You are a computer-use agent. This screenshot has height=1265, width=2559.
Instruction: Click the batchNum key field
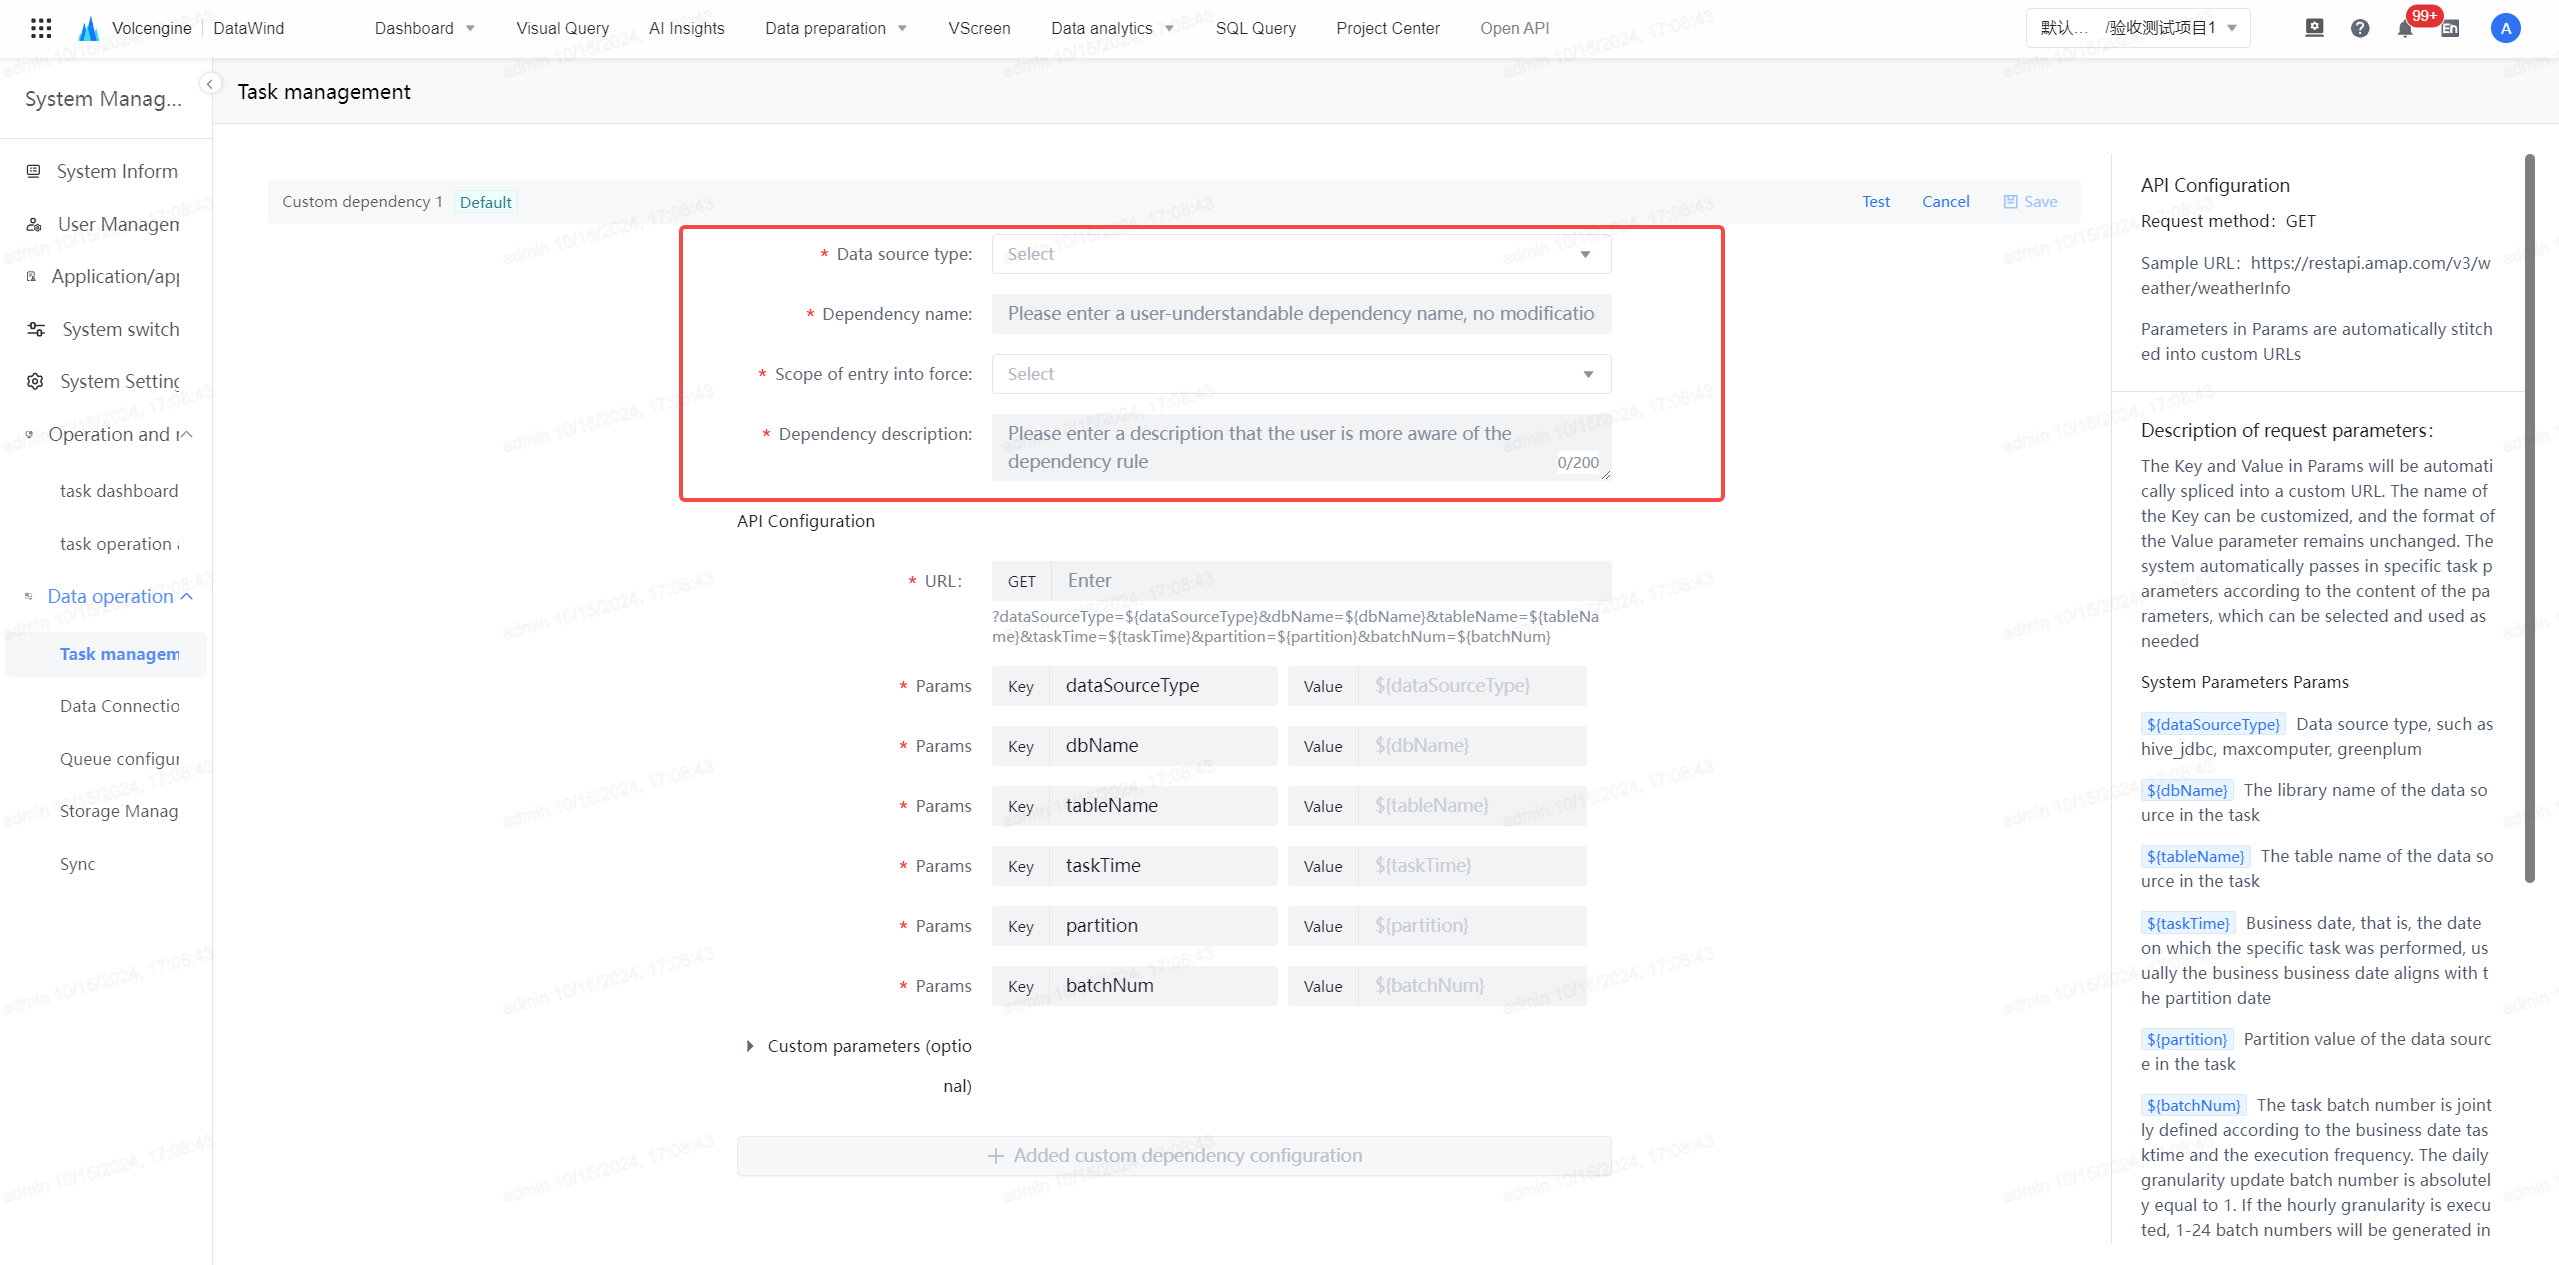tap(1162, 986)
